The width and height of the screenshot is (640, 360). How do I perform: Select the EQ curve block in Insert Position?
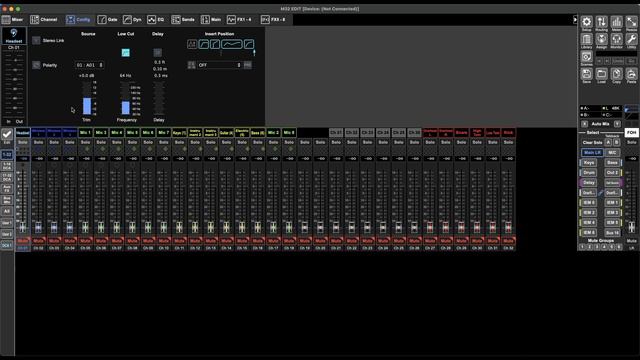click(x=231, y=44)
